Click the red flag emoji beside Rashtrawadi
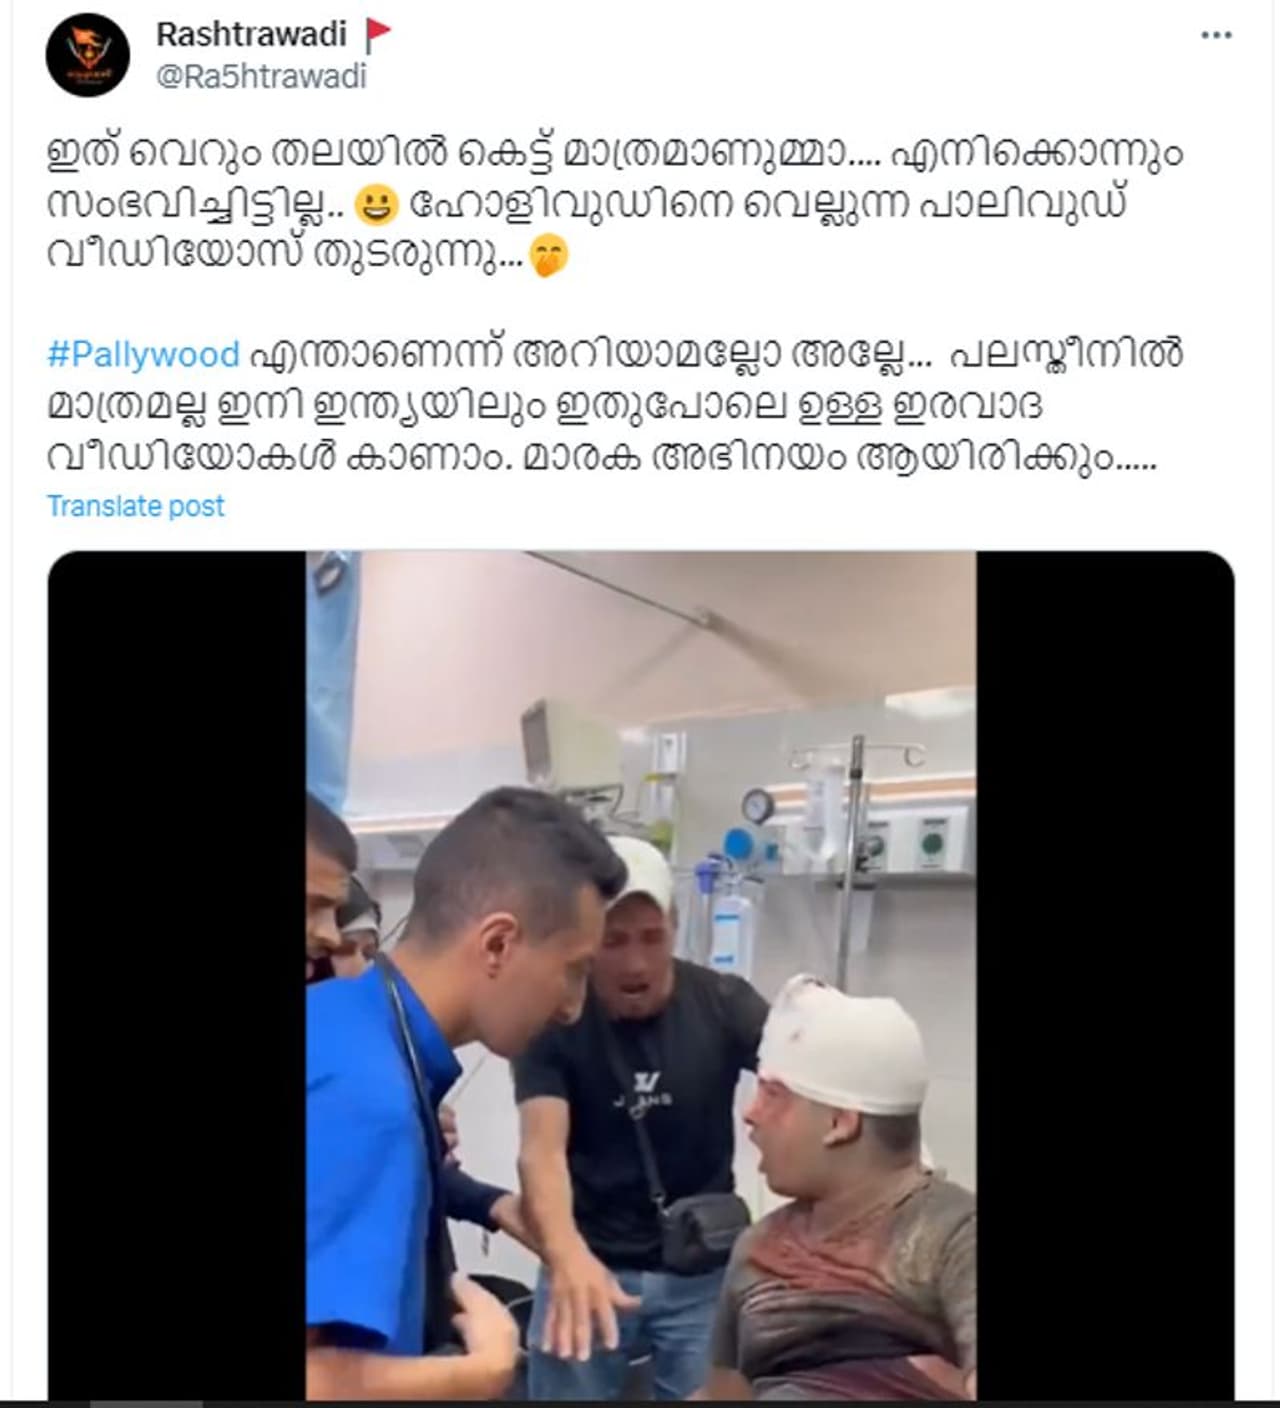 click(x=378, y=36)
